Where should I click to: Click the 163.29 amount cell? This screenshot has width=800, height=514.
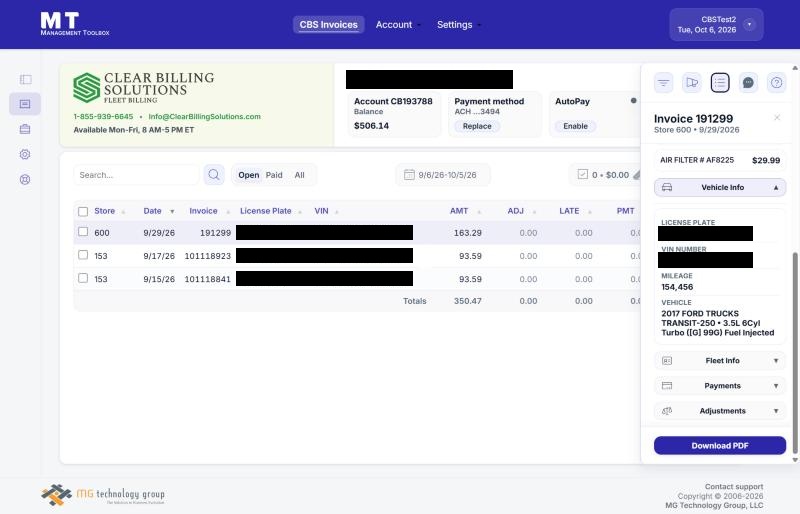coord(468,233)
